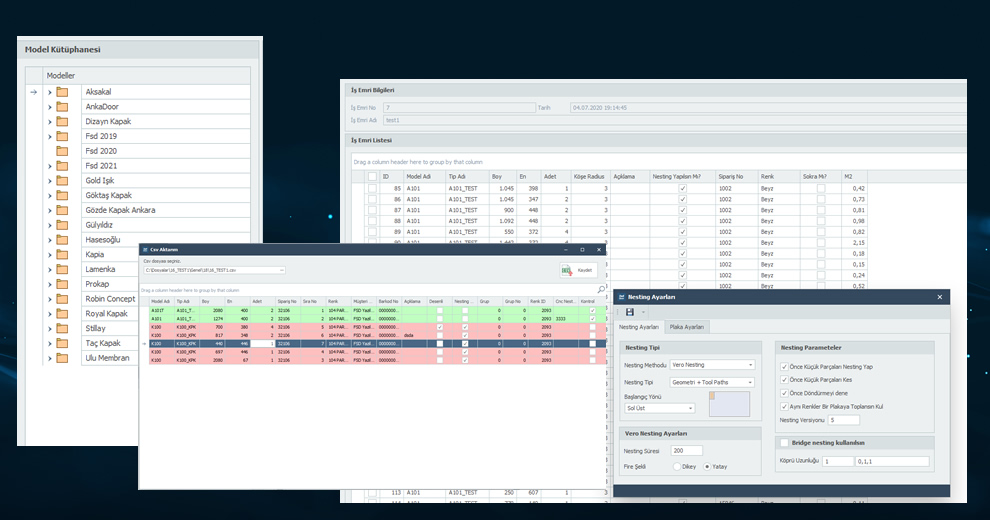Image resolution: width=990 pixels, height=520 pixels.
Task: Click the folder icon beside Gözde Kapak Ankara
Action: pos(62,210)
